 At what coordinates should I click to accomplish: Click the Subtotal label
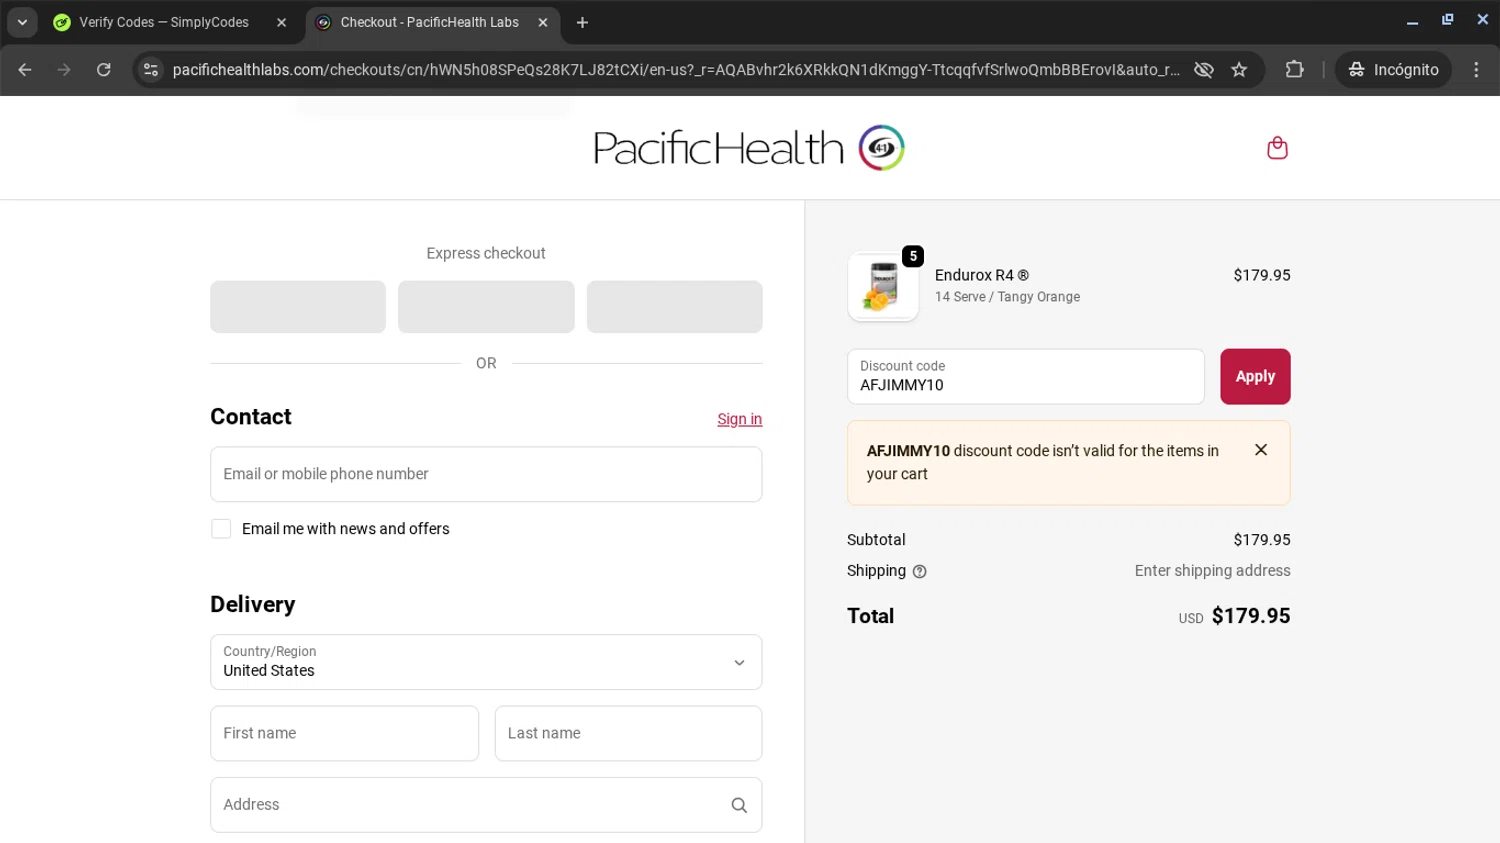(876, 540)
